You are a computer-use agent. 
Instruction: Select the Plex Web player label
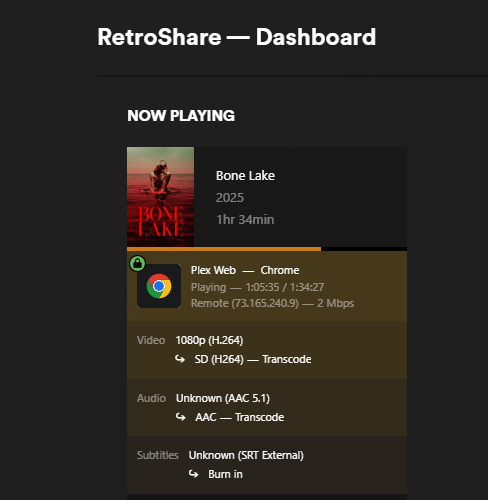(x=213, y=270)
